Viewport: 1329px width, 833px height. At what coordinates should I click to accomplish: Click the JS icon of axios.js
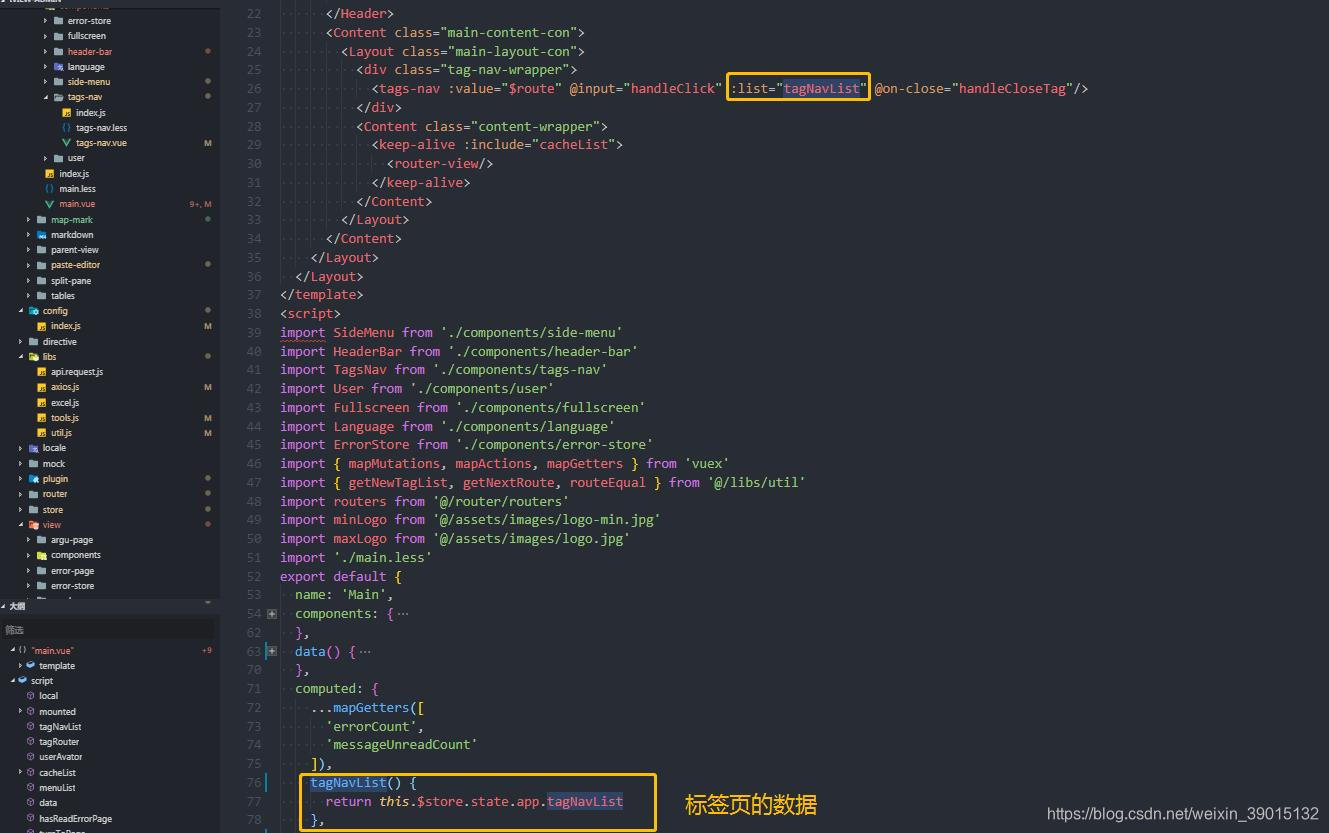point(41,387)
